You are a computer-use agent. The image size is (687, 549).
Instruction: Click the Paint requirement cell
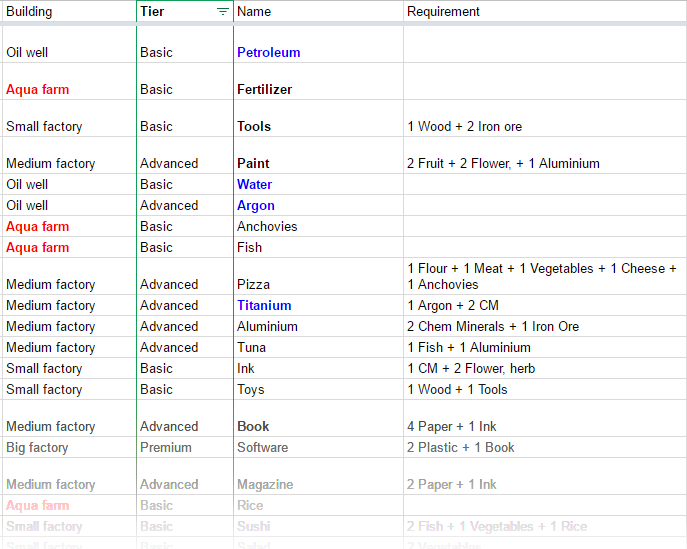point(545,163)
